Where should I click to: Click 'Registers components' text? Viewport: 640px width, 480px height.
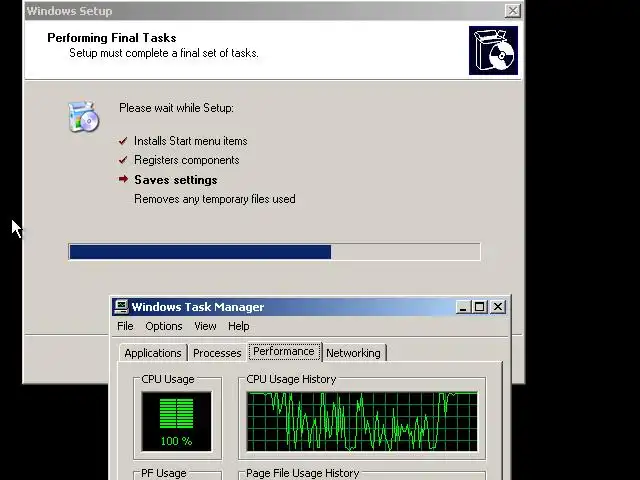[187, 160]
